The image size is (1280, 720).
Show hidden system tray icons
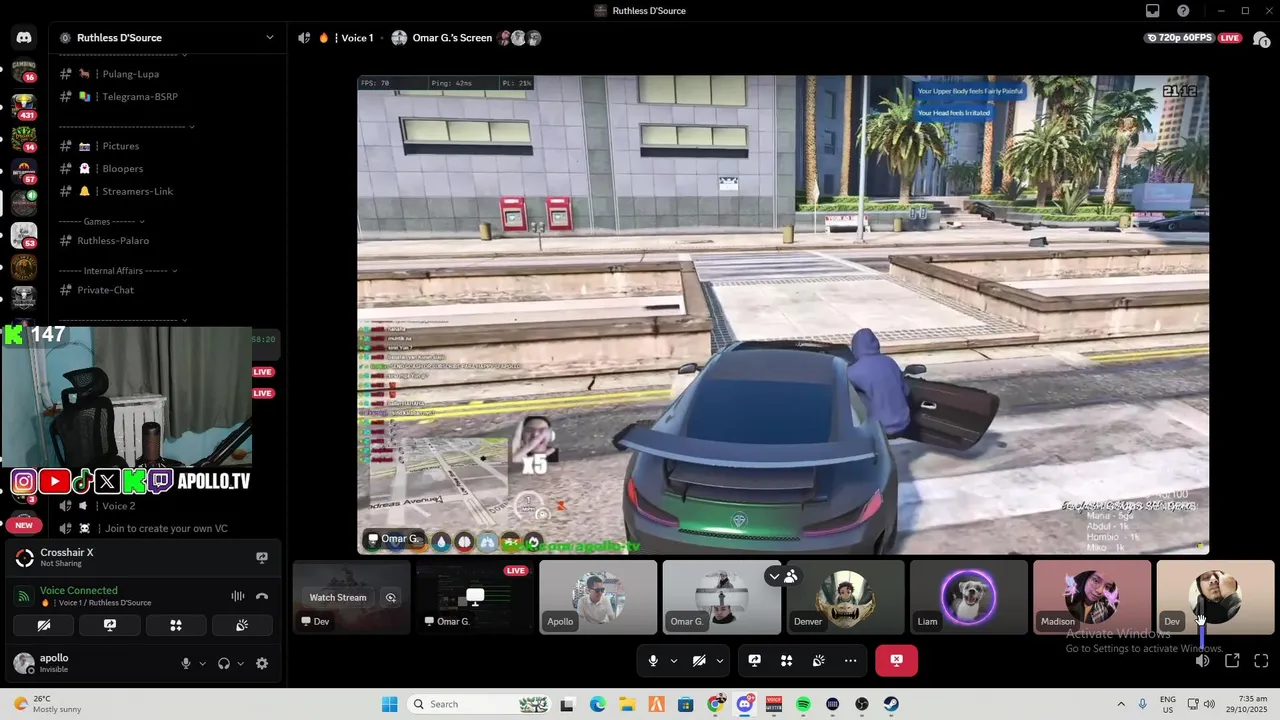tap(1120, 704)
